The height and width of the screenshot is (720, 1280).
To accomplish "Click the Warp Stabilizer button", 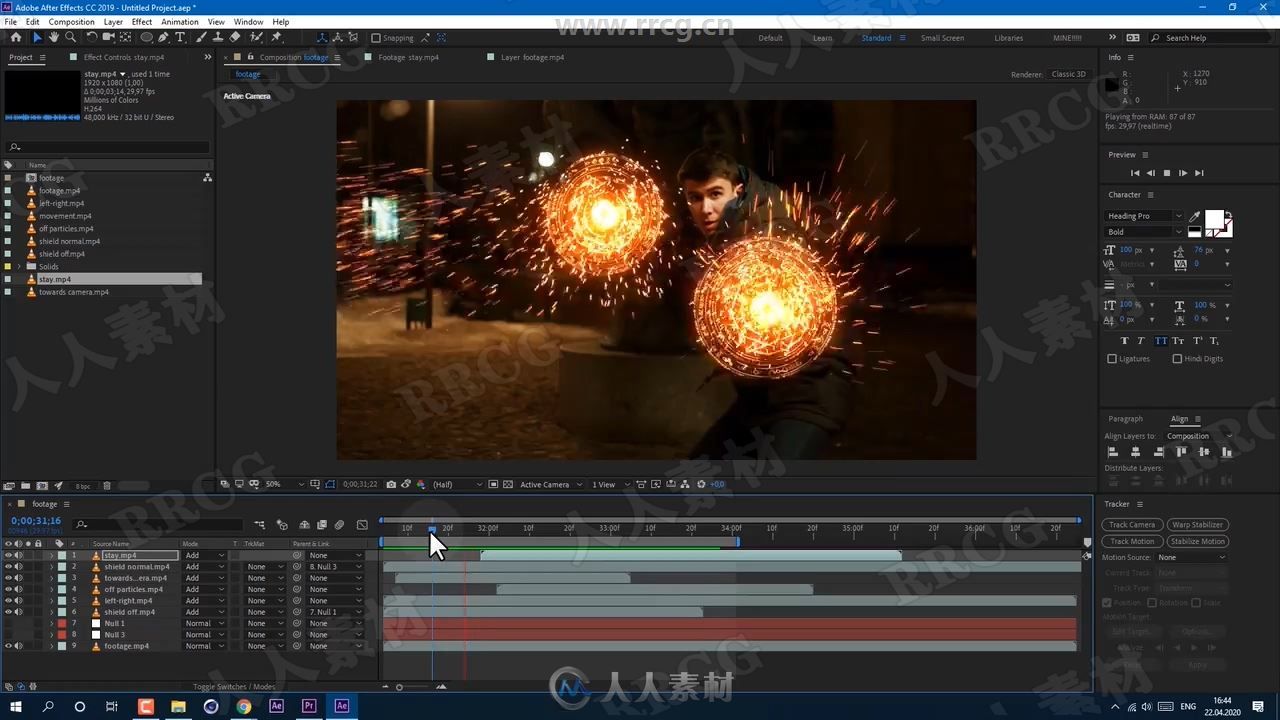I will pos(1197,524).
